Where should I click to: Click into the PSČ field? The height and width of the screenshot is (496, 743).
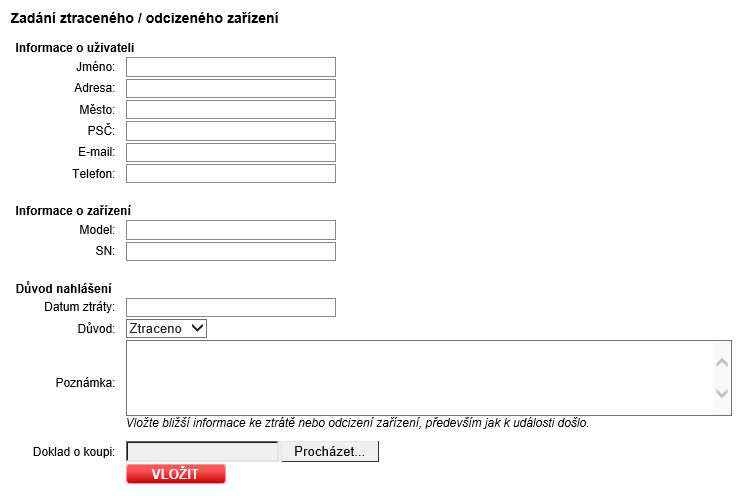point(231,131)
